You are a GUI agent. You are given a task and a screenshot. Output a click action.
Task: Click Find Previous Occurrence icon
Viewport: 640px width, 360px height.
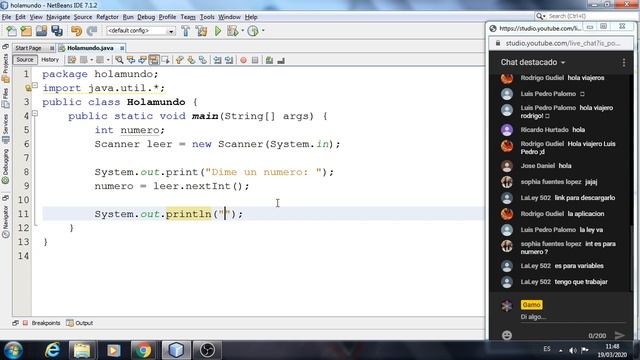[131, 60]
